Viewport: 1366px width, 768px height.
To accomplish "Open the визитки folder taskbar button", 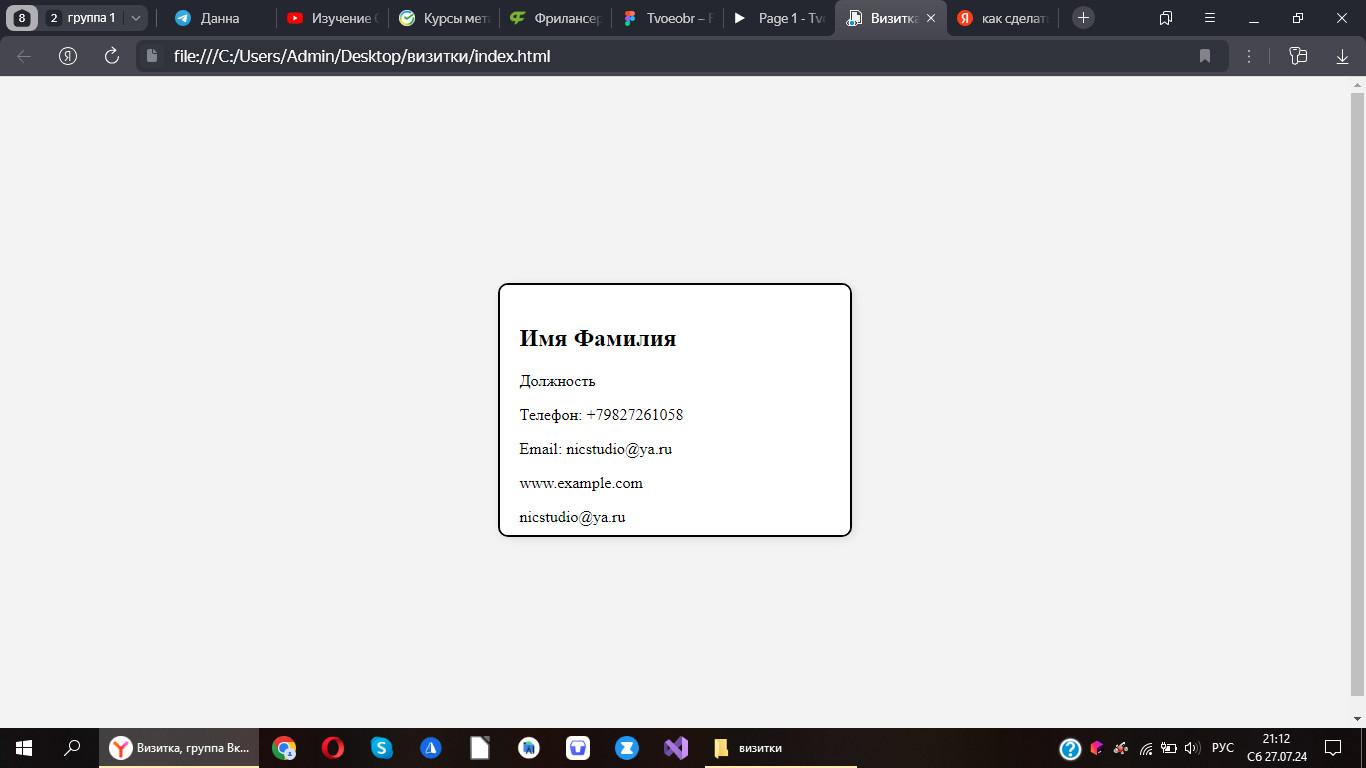I will pyautogui.click(x=781, y=748).
